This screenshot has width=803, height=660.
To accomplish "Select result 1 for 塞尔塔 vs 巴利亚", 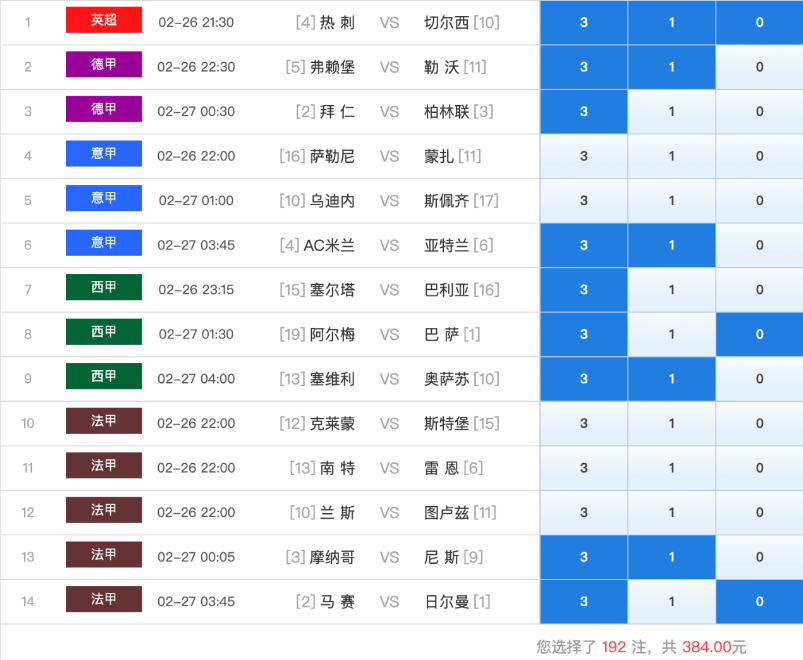I will [671, 289].
